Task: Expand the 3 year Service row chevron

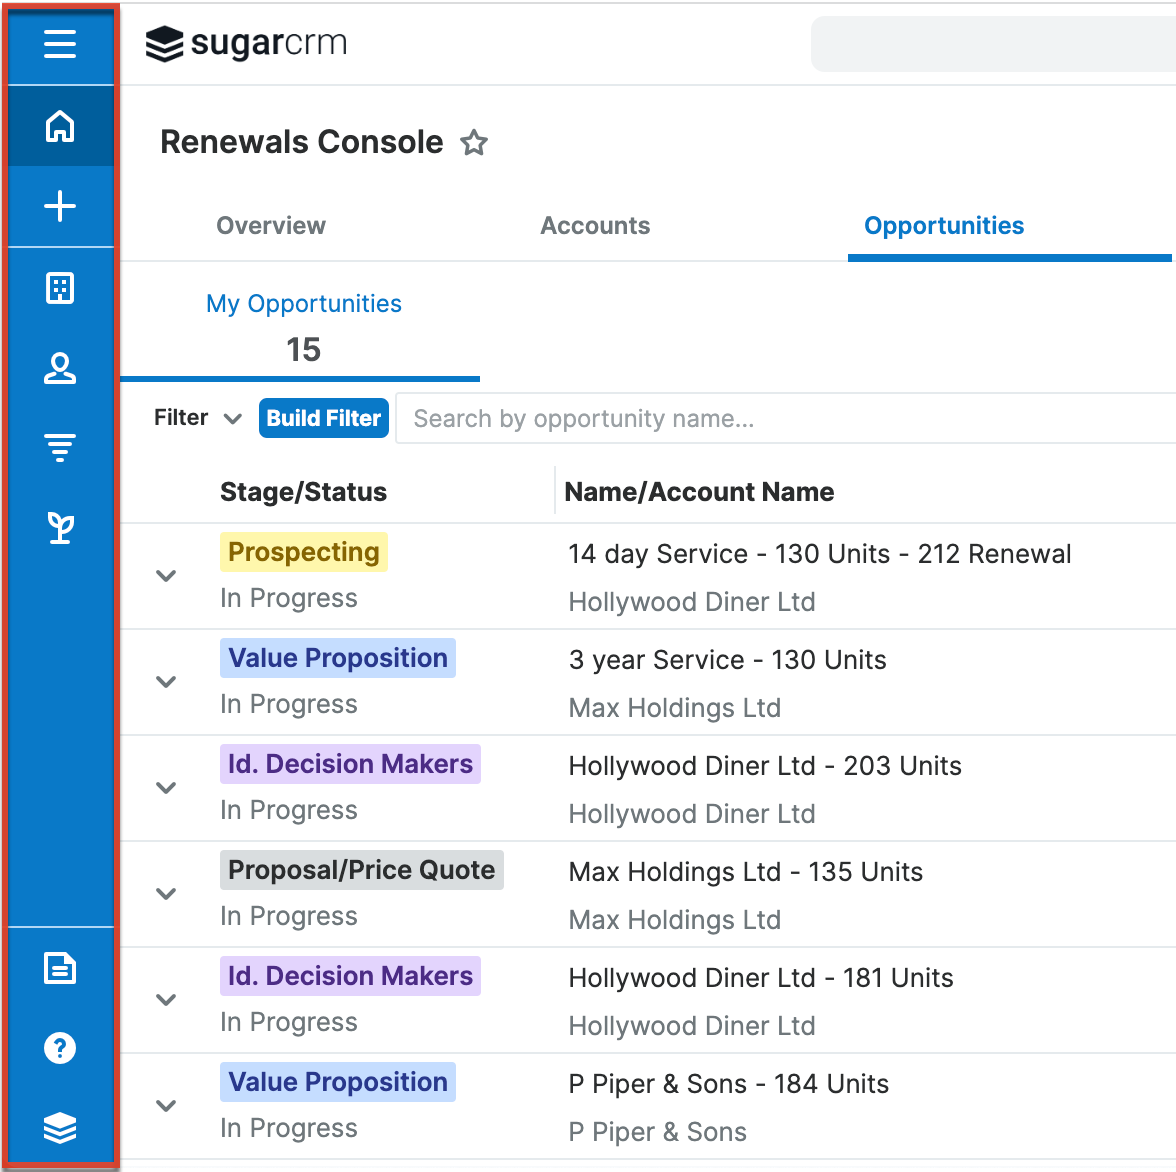Action: click(166, 682)
